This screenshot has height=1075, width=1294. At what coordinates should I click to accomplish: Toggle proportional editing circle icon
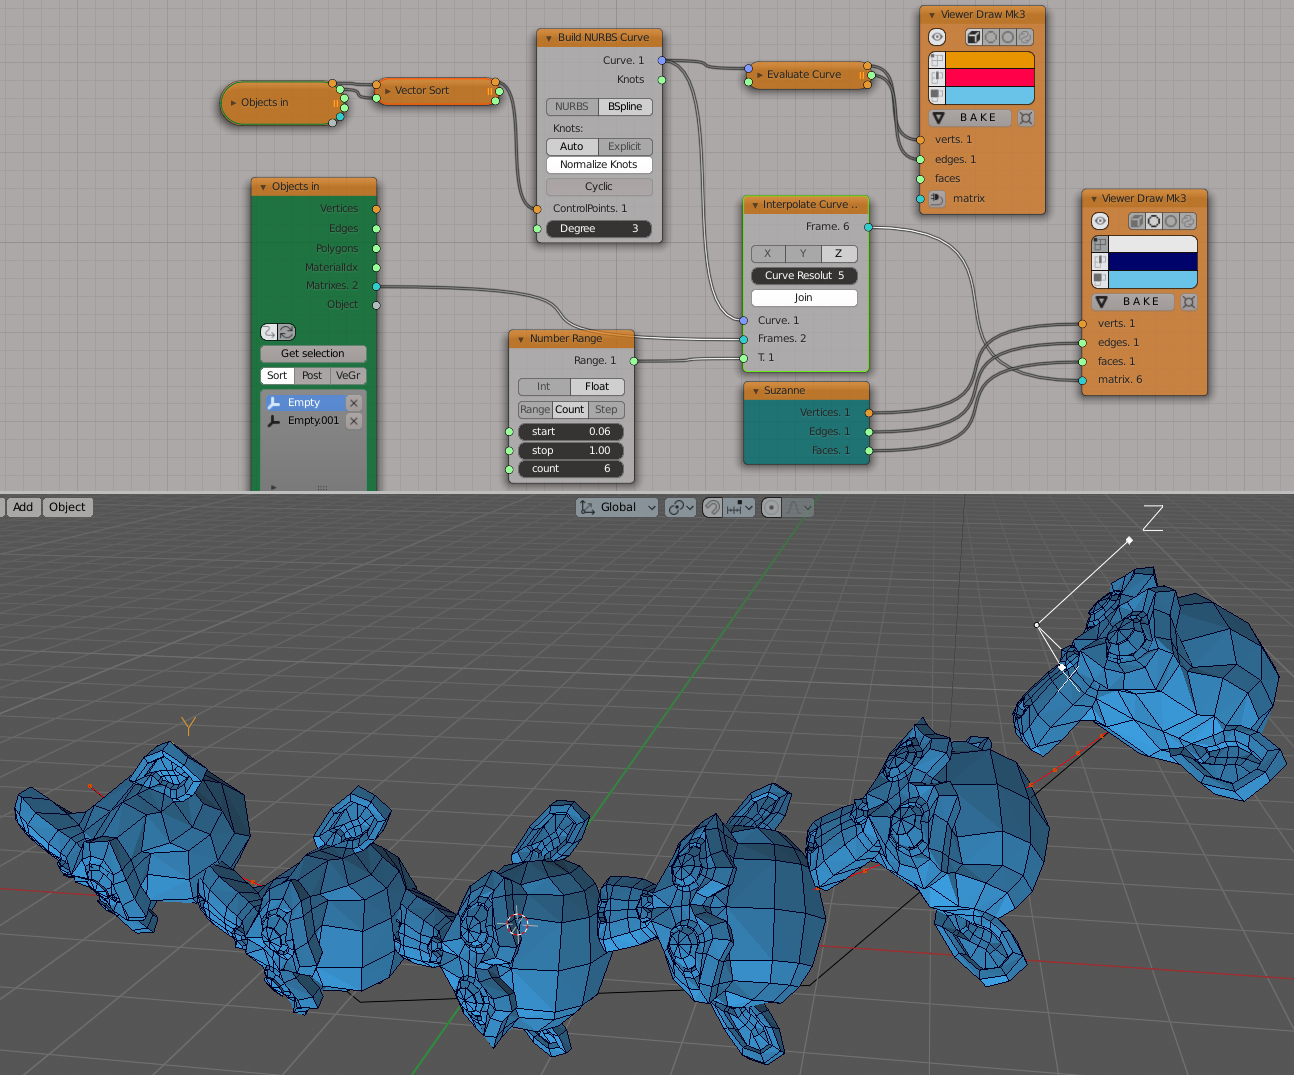coord(771,507)
